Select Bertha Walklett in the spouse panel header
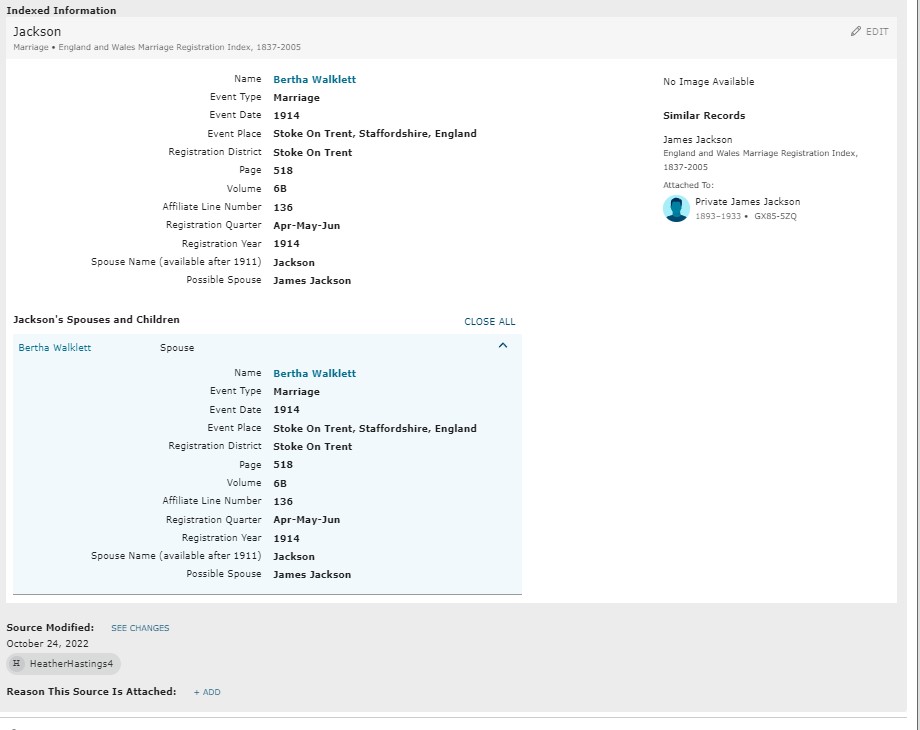 pos(55,348)
